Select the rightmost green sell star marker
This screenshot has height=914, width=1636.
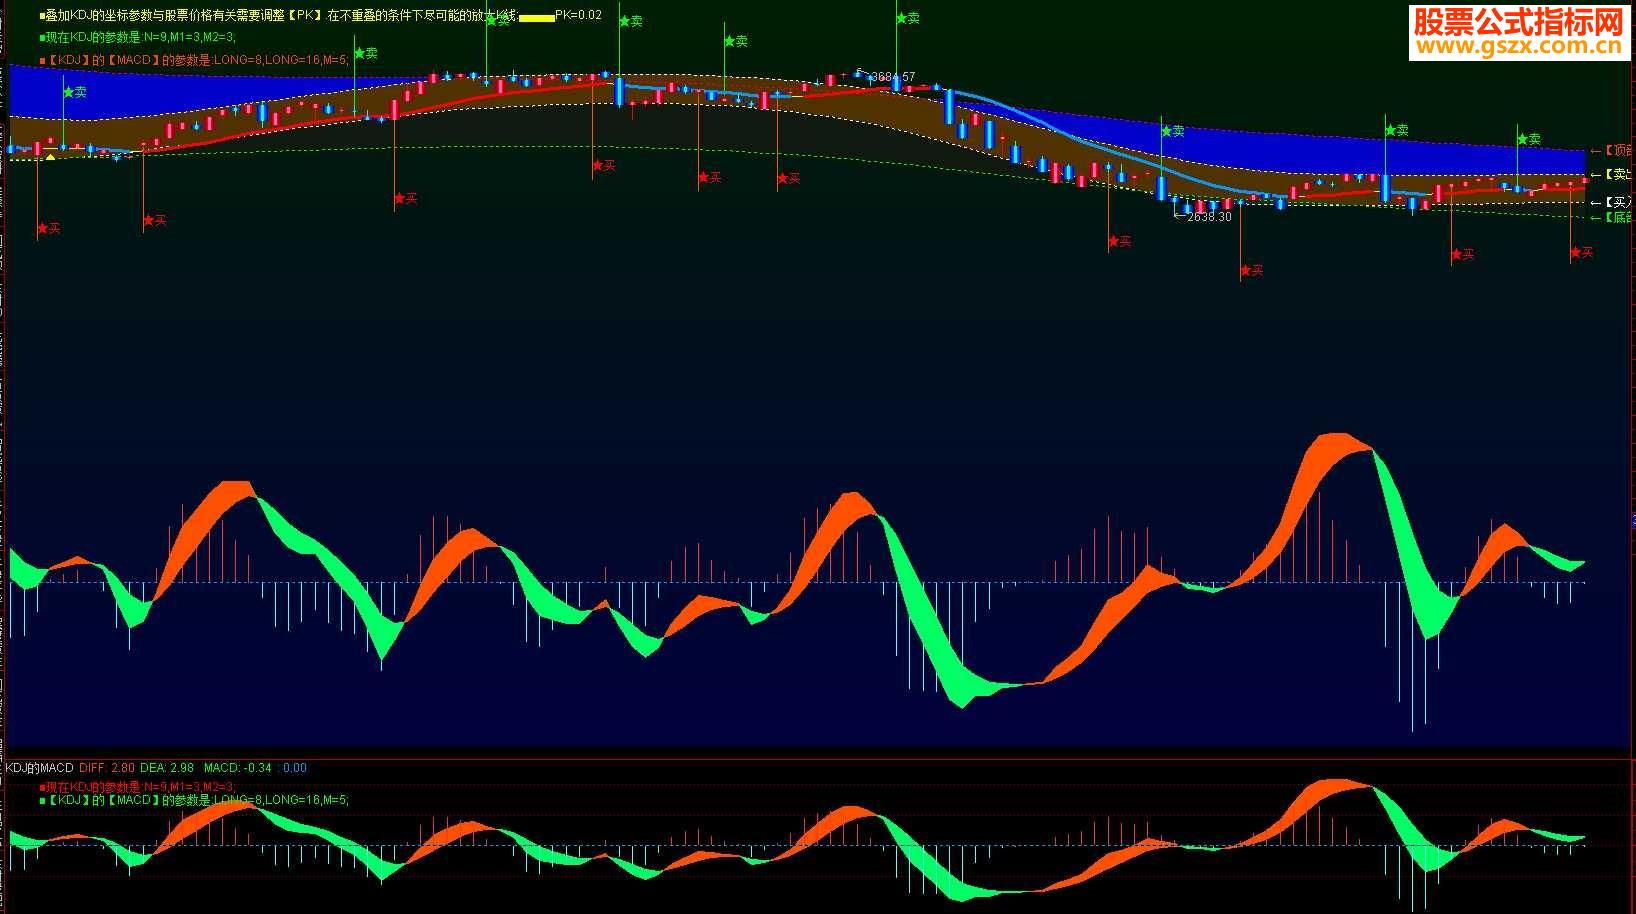click(x=1529, y=139)
